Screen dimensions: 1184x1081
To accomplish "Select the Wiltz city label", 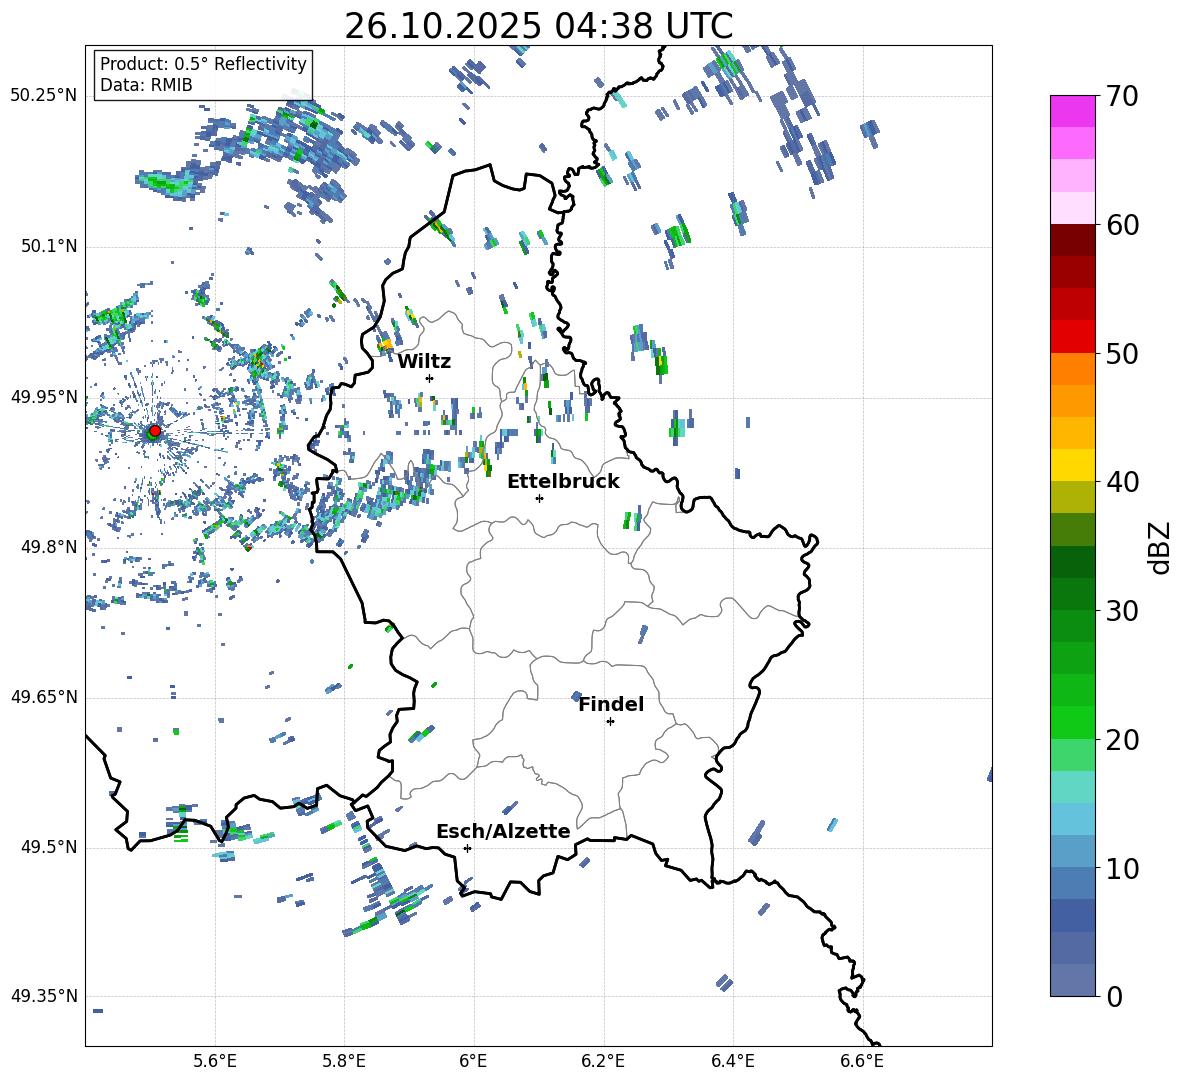I will 424,361.
